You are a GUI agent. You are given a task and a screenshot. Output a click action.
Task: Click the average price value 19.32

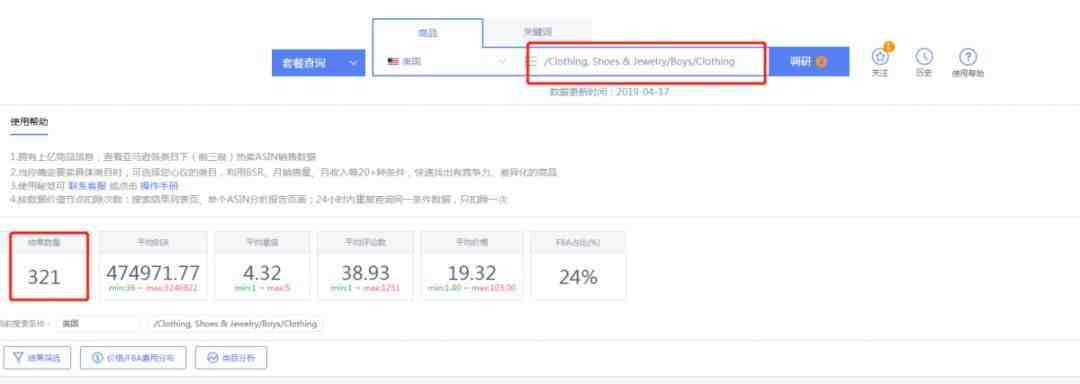(471, 273)
